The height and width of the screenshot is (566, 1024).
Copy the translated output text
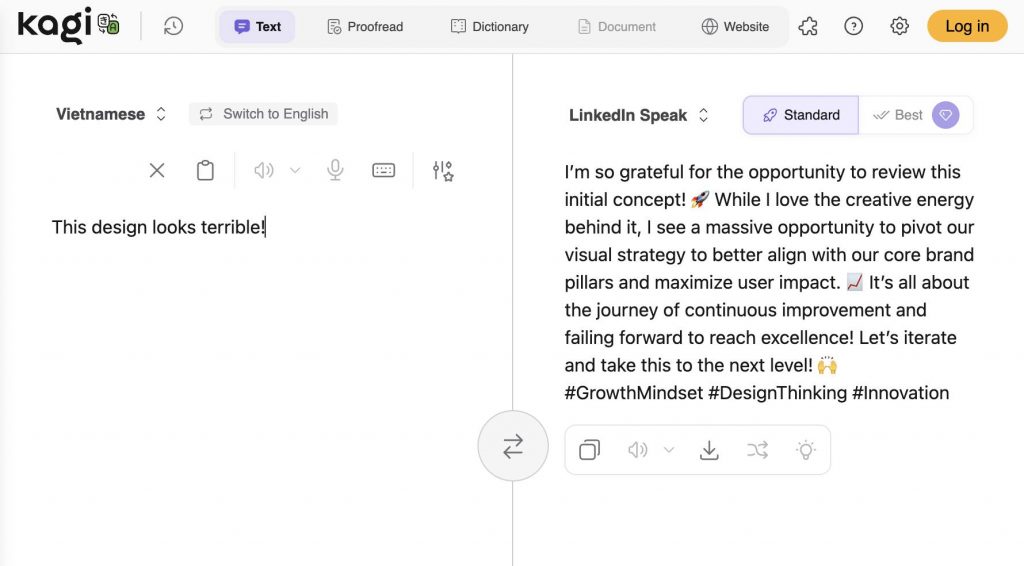(590, 450)
